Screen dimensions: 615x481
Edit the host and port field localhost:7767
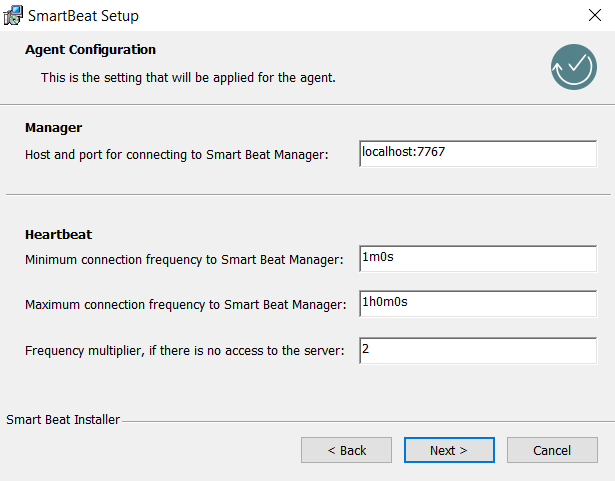tap(478, 154)
